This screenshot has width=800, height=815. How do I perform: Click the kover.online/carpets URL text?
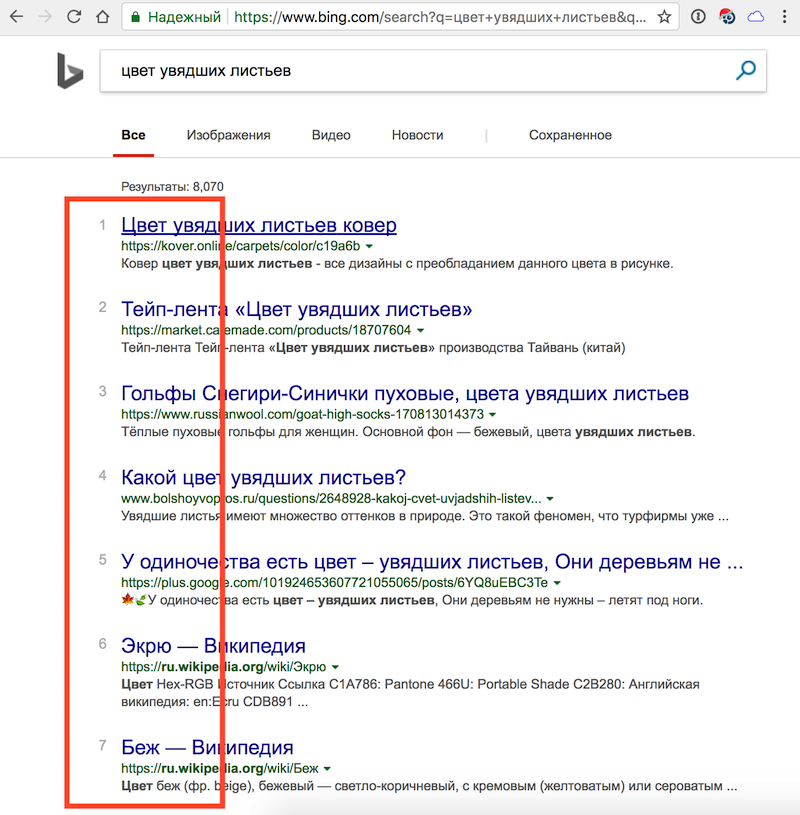[241, 246]
